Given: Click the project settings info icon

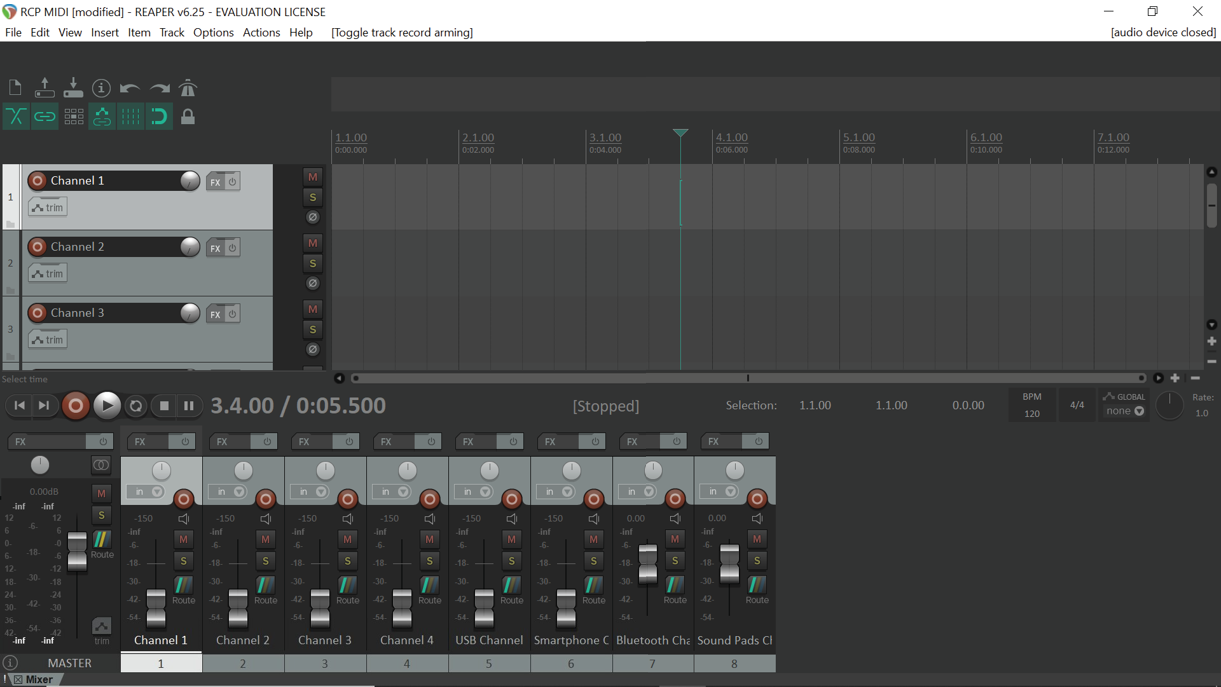Looking at the screenshot, I should click(101, 88).
